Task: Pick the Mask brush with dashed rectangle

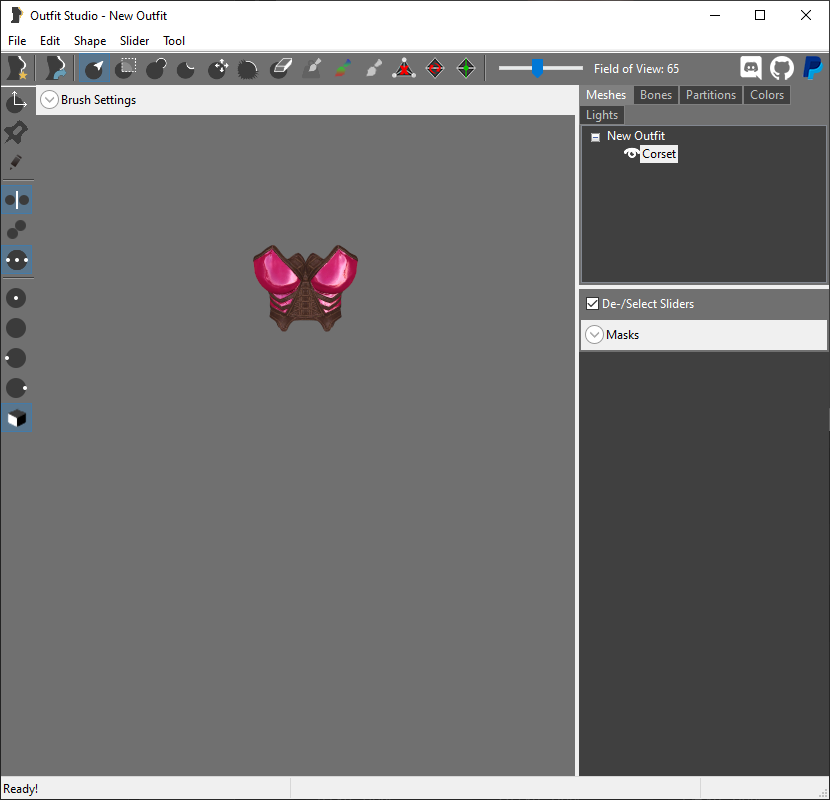Action: coord(126,68)
